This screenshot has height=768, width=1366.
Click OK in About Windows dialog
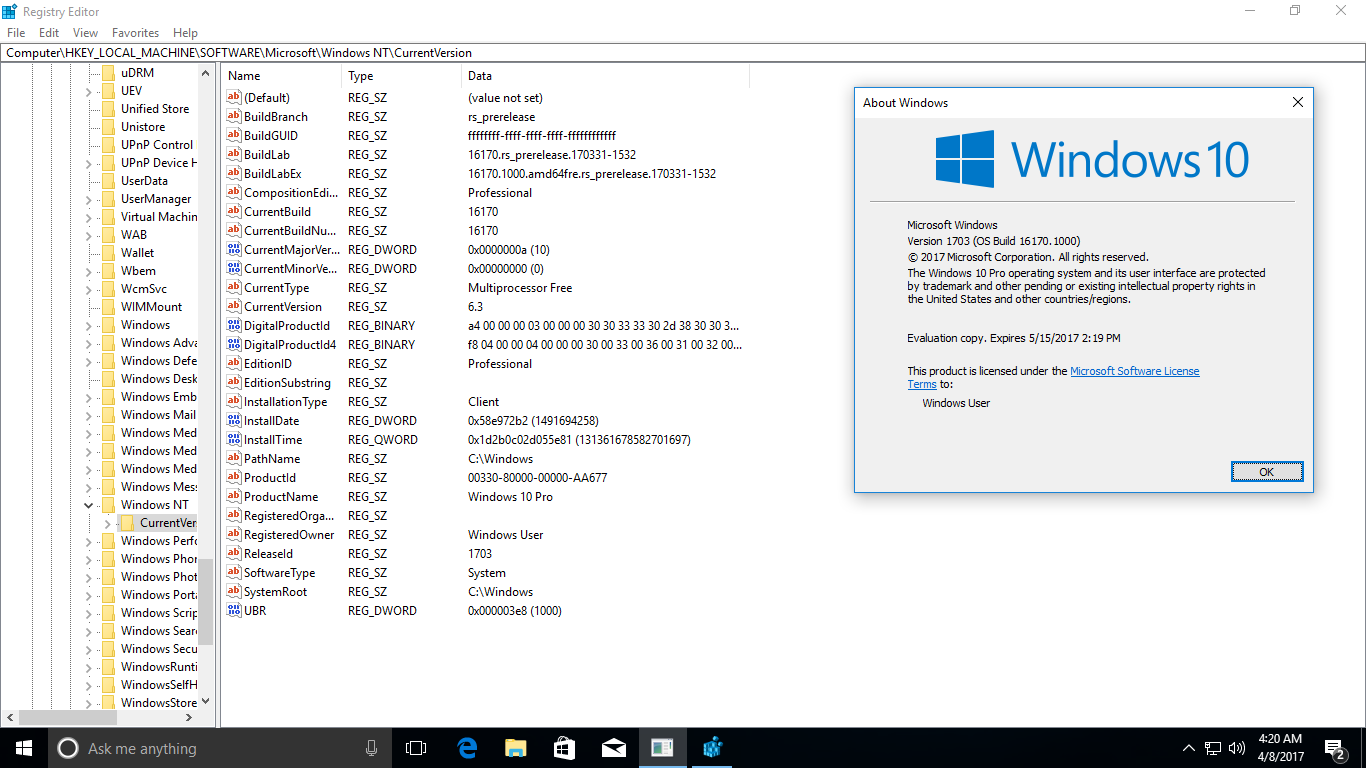(1266, 472)
